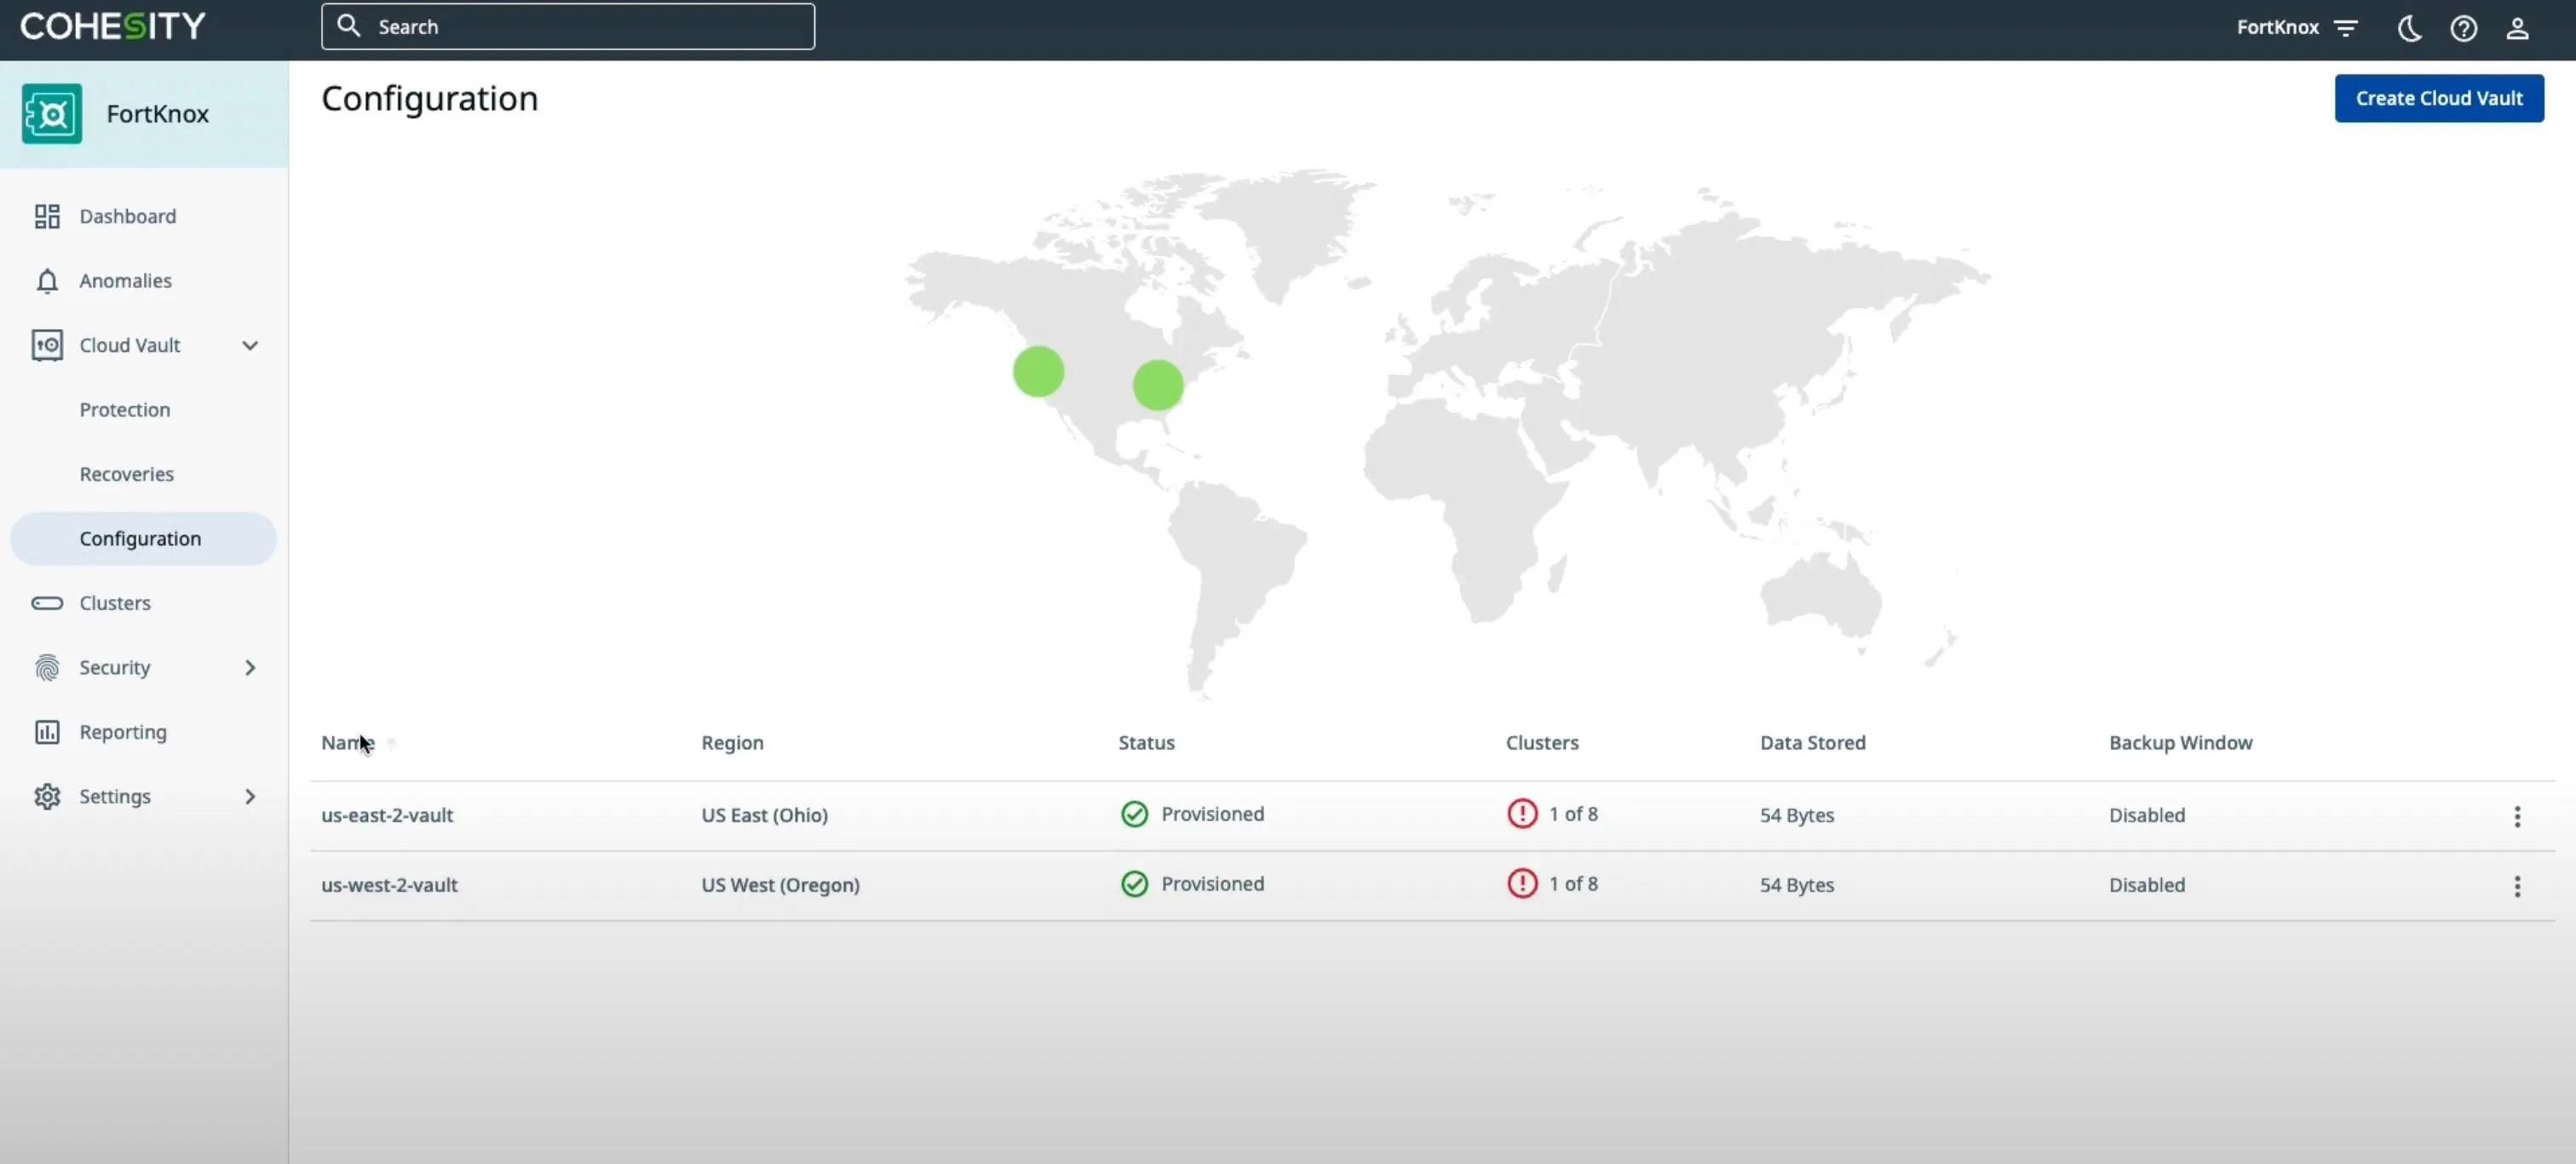Viewport: 2576px width, 1164px height.
Task: Open the Reporting page label
Action: point(123,732)
